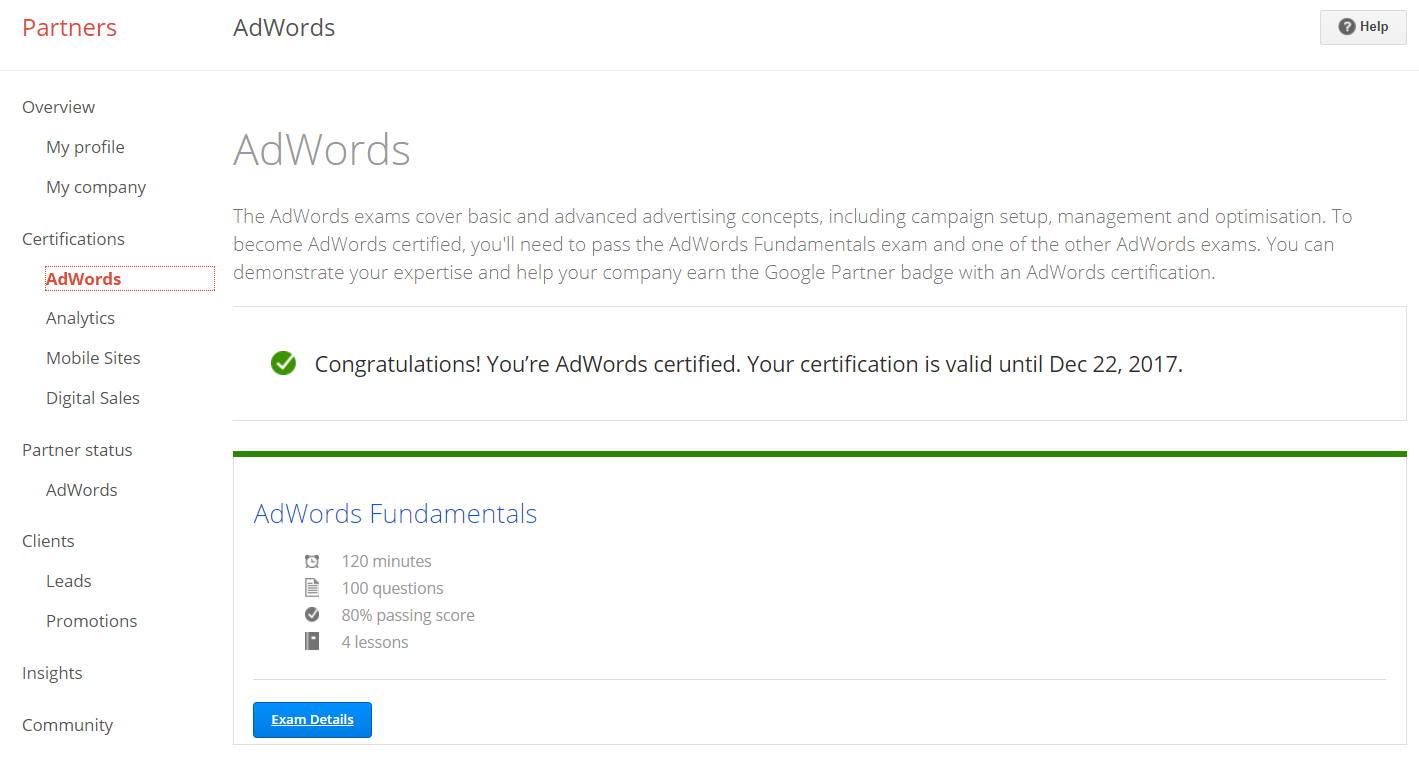Screen dimensions: 1419x758
Task: View AdWords under Partner status
Action: point(81,489)
